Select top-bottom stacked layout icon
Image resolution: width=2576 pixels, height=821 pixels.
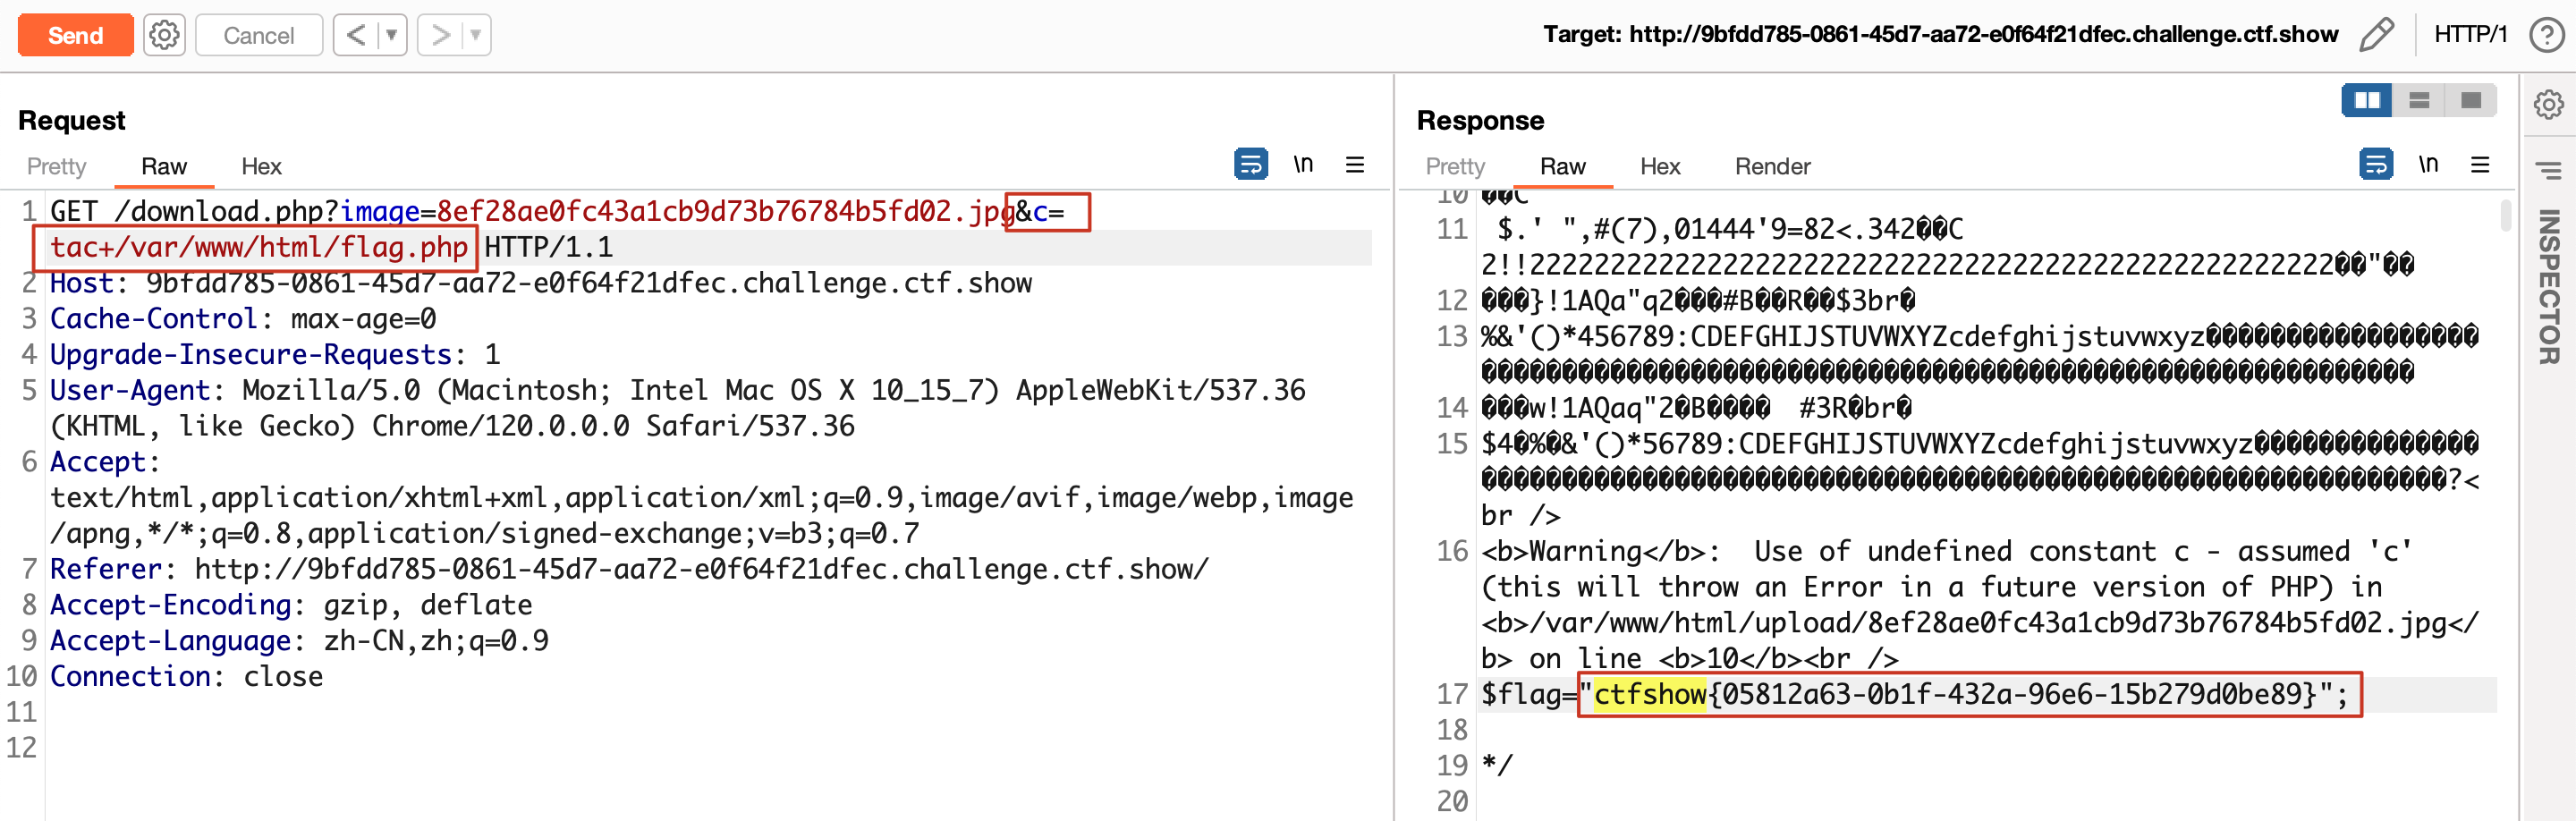point(2419,100)
